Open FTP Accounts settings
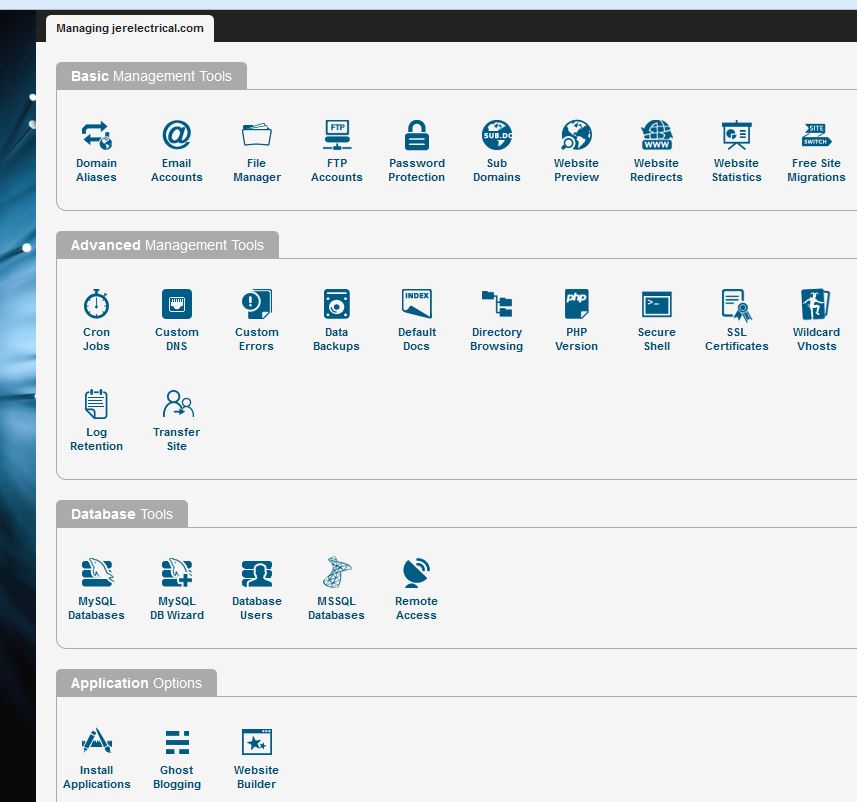The width and height of the screenshot is (857, 802). pos(336,151)
